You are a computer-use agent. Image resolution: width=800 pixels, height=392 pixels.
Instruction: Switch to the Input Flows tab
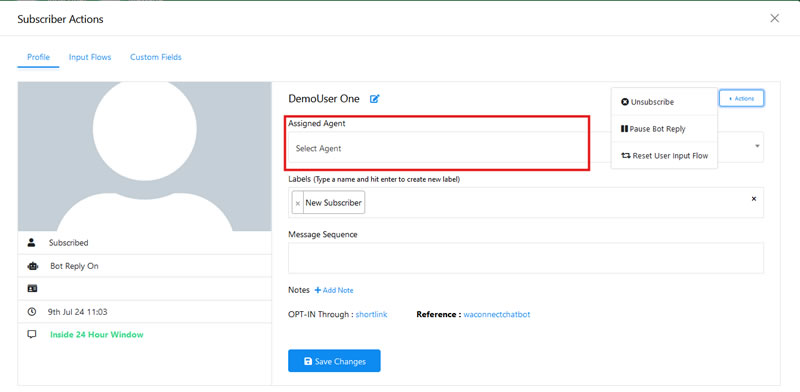tap(90, 57)
